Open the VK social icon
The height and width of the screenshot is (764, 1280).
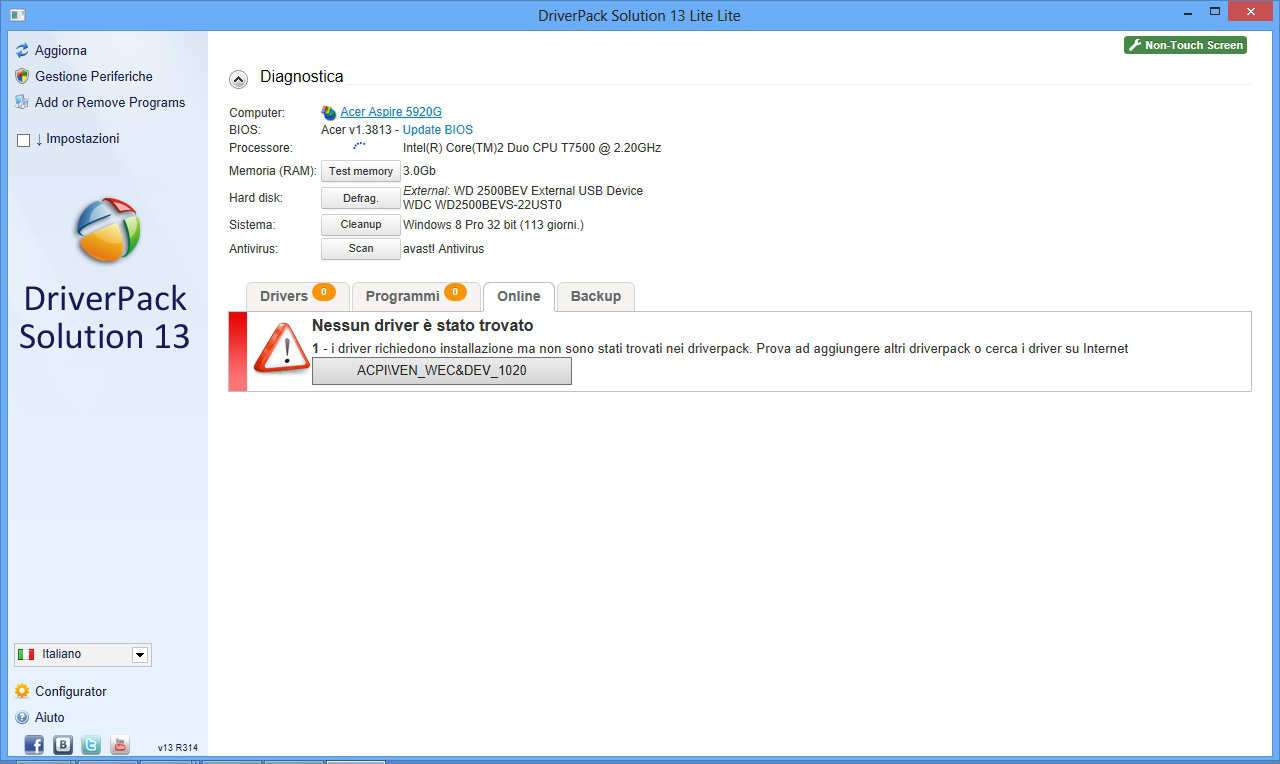pyautogui.click(x=63, y=744)
